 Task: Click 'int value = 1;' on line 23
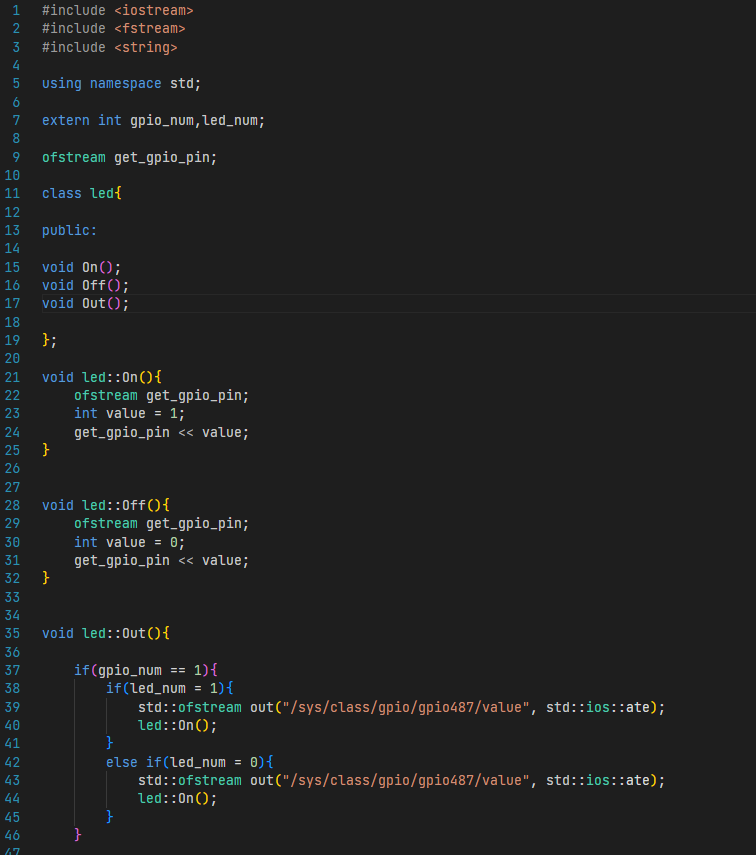(x=129, y=413)
